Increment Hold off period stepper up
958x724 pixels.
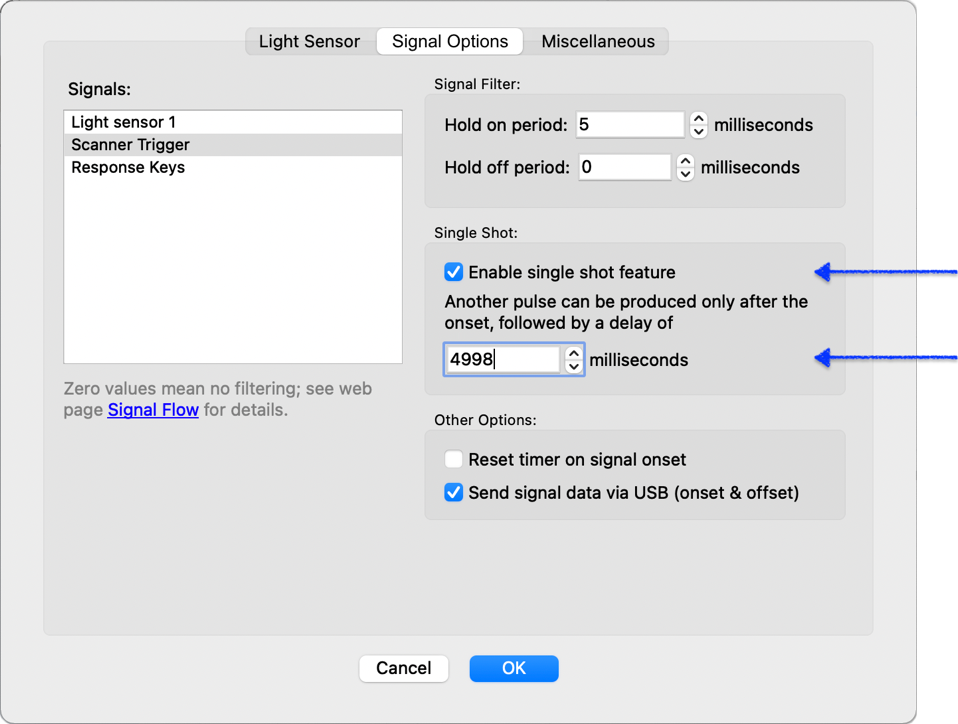(685, 161)
